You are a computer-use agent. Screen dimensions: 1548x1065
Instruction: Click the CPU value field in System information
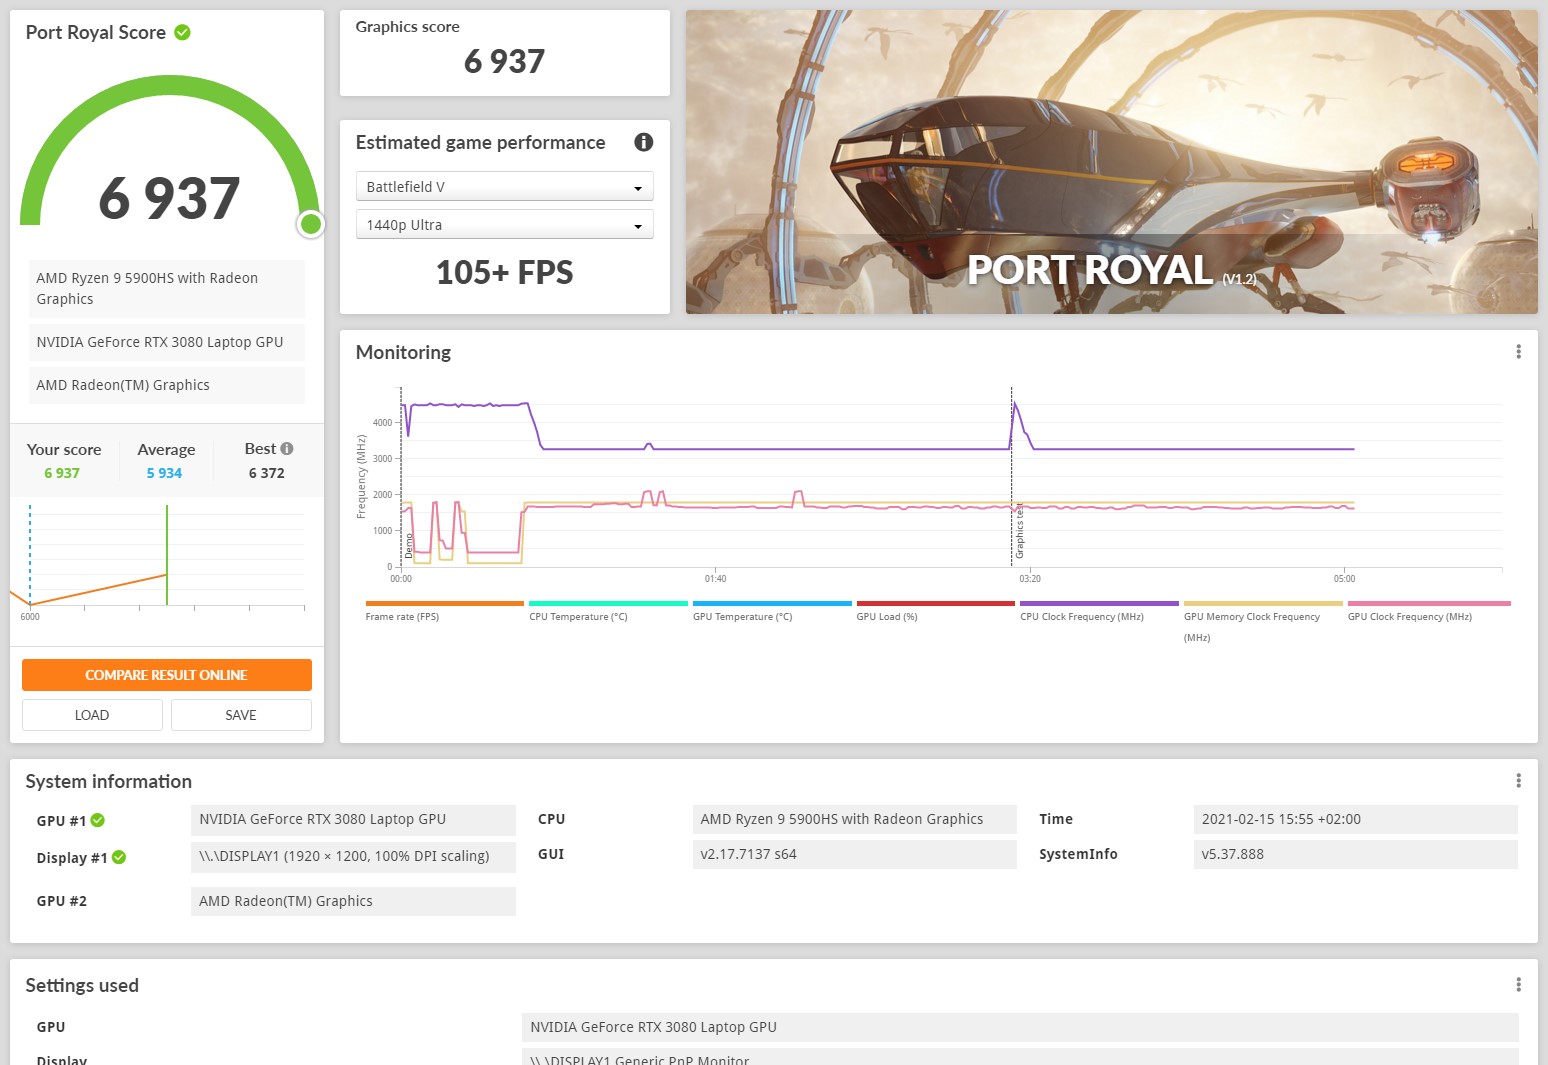(854, 819)
